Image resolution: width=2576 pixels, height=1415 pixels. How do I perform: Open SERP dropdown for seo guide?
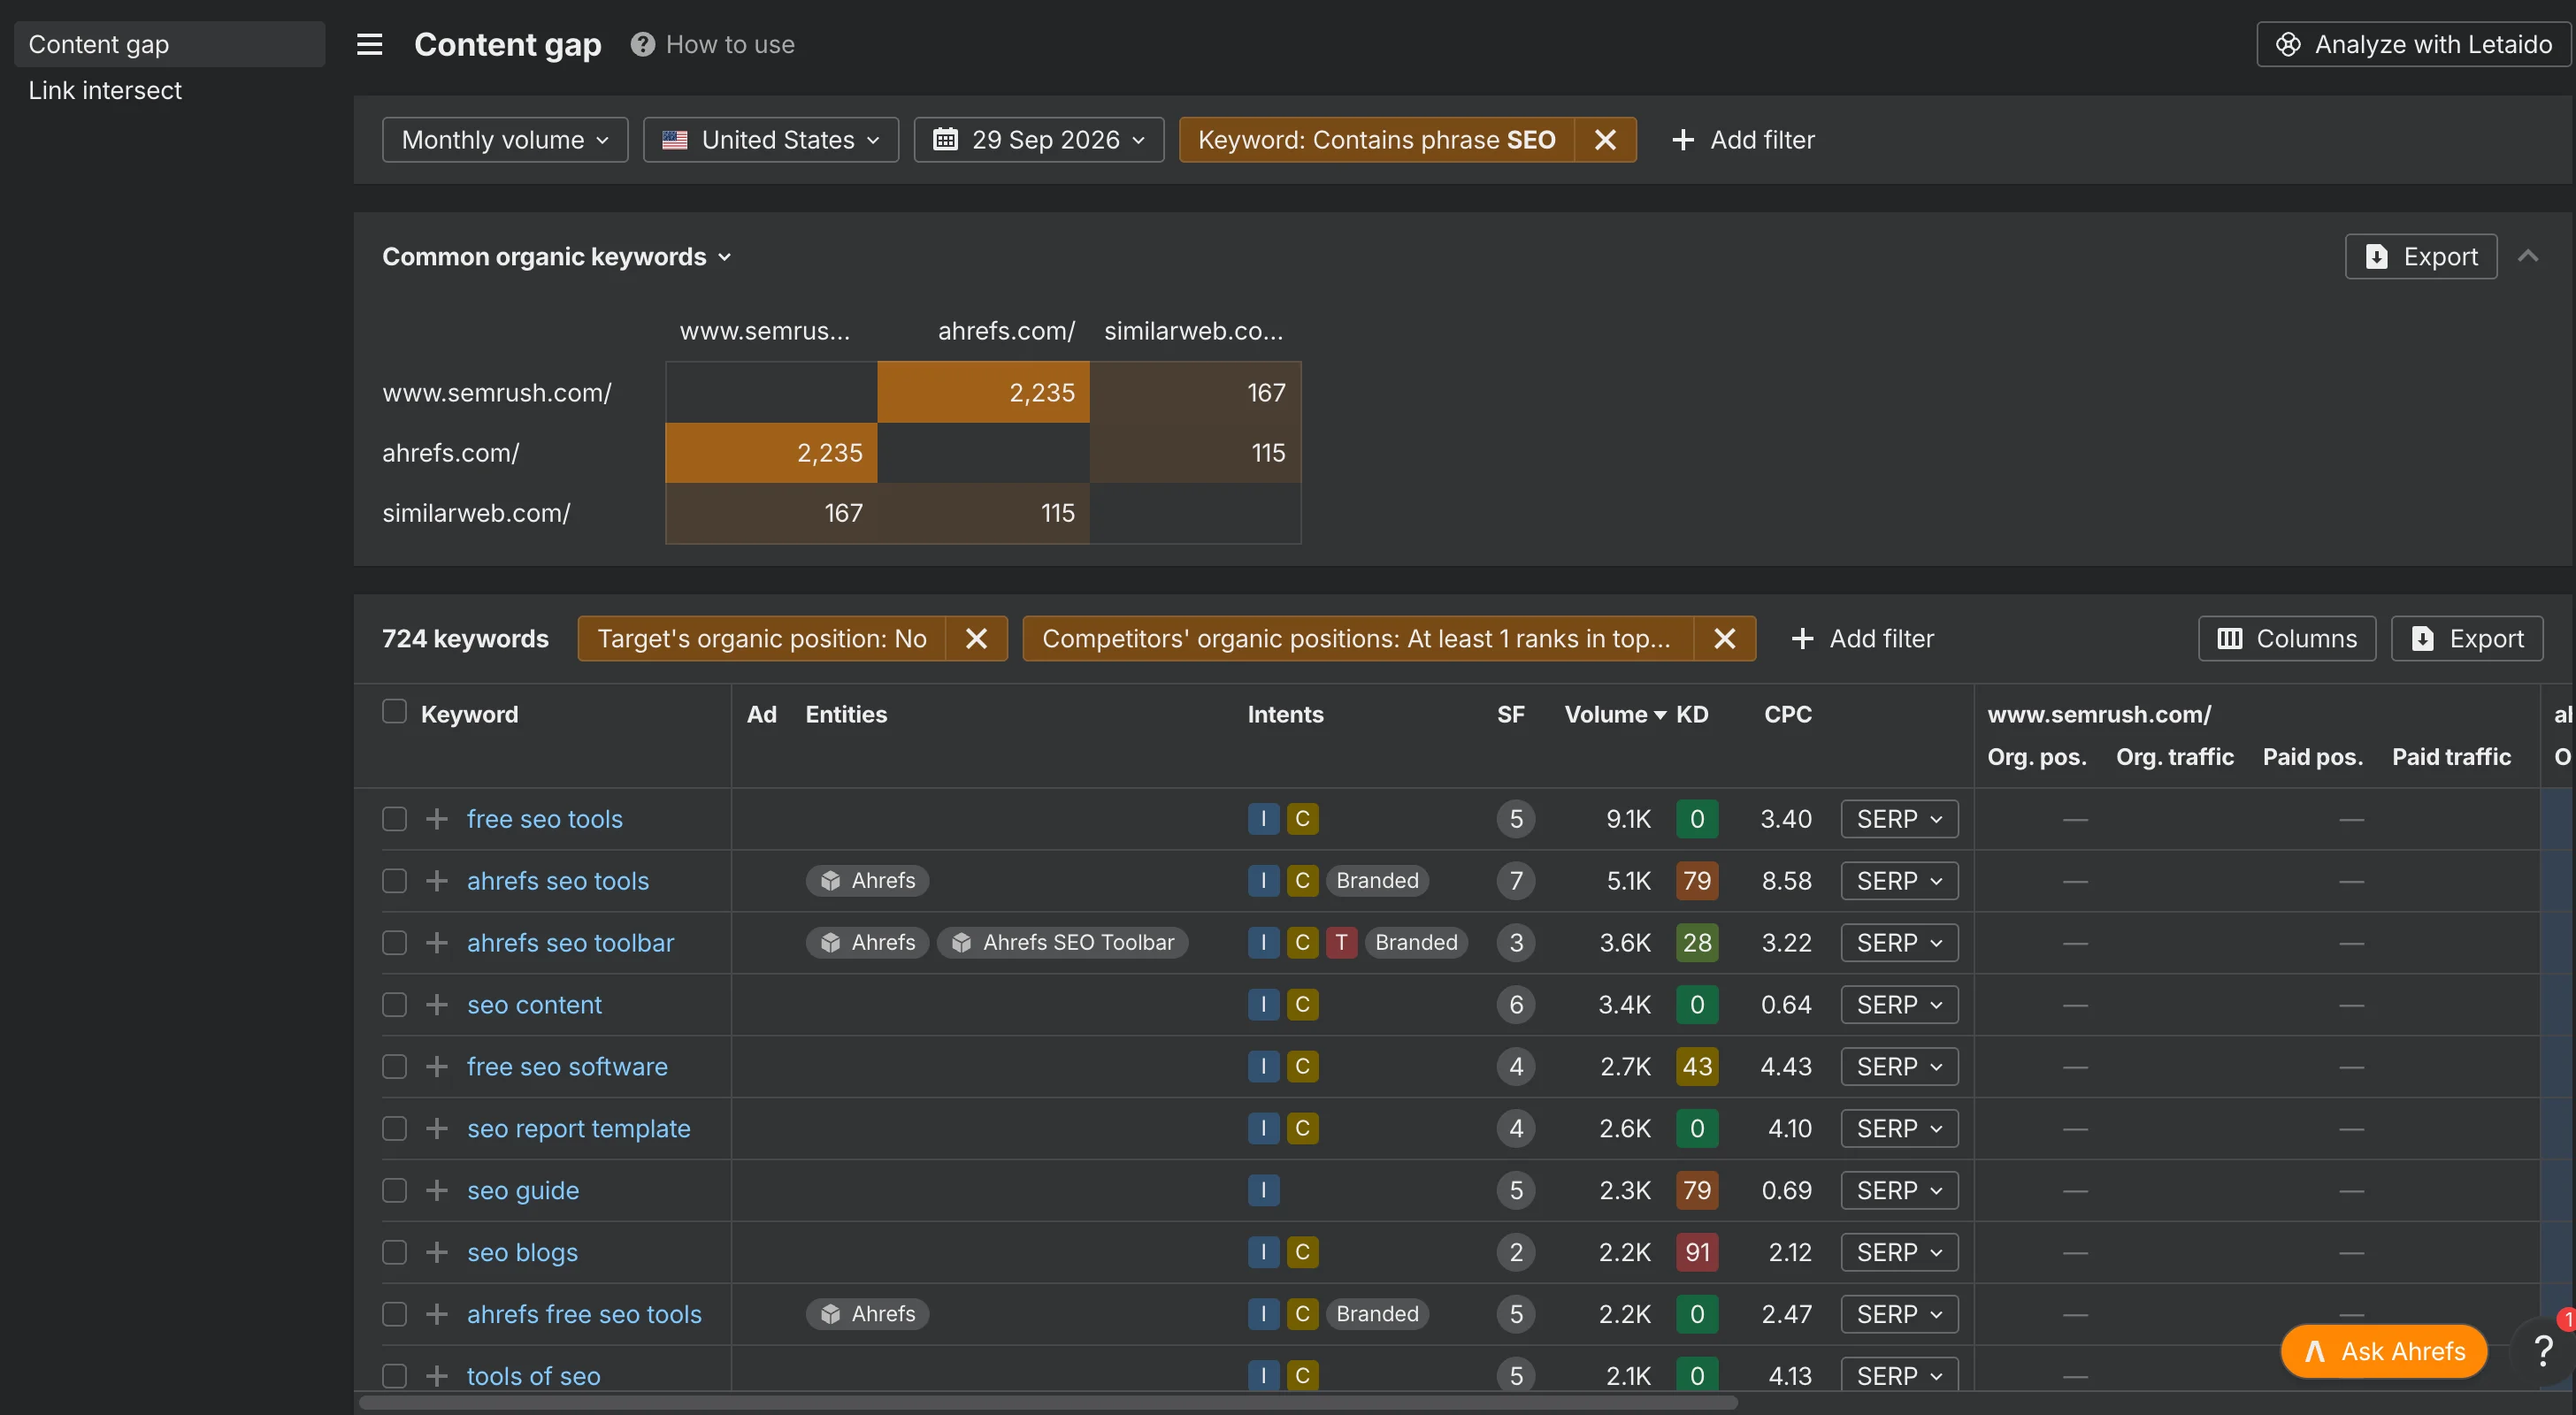pyautogui.click(x=1899, y=1190)
